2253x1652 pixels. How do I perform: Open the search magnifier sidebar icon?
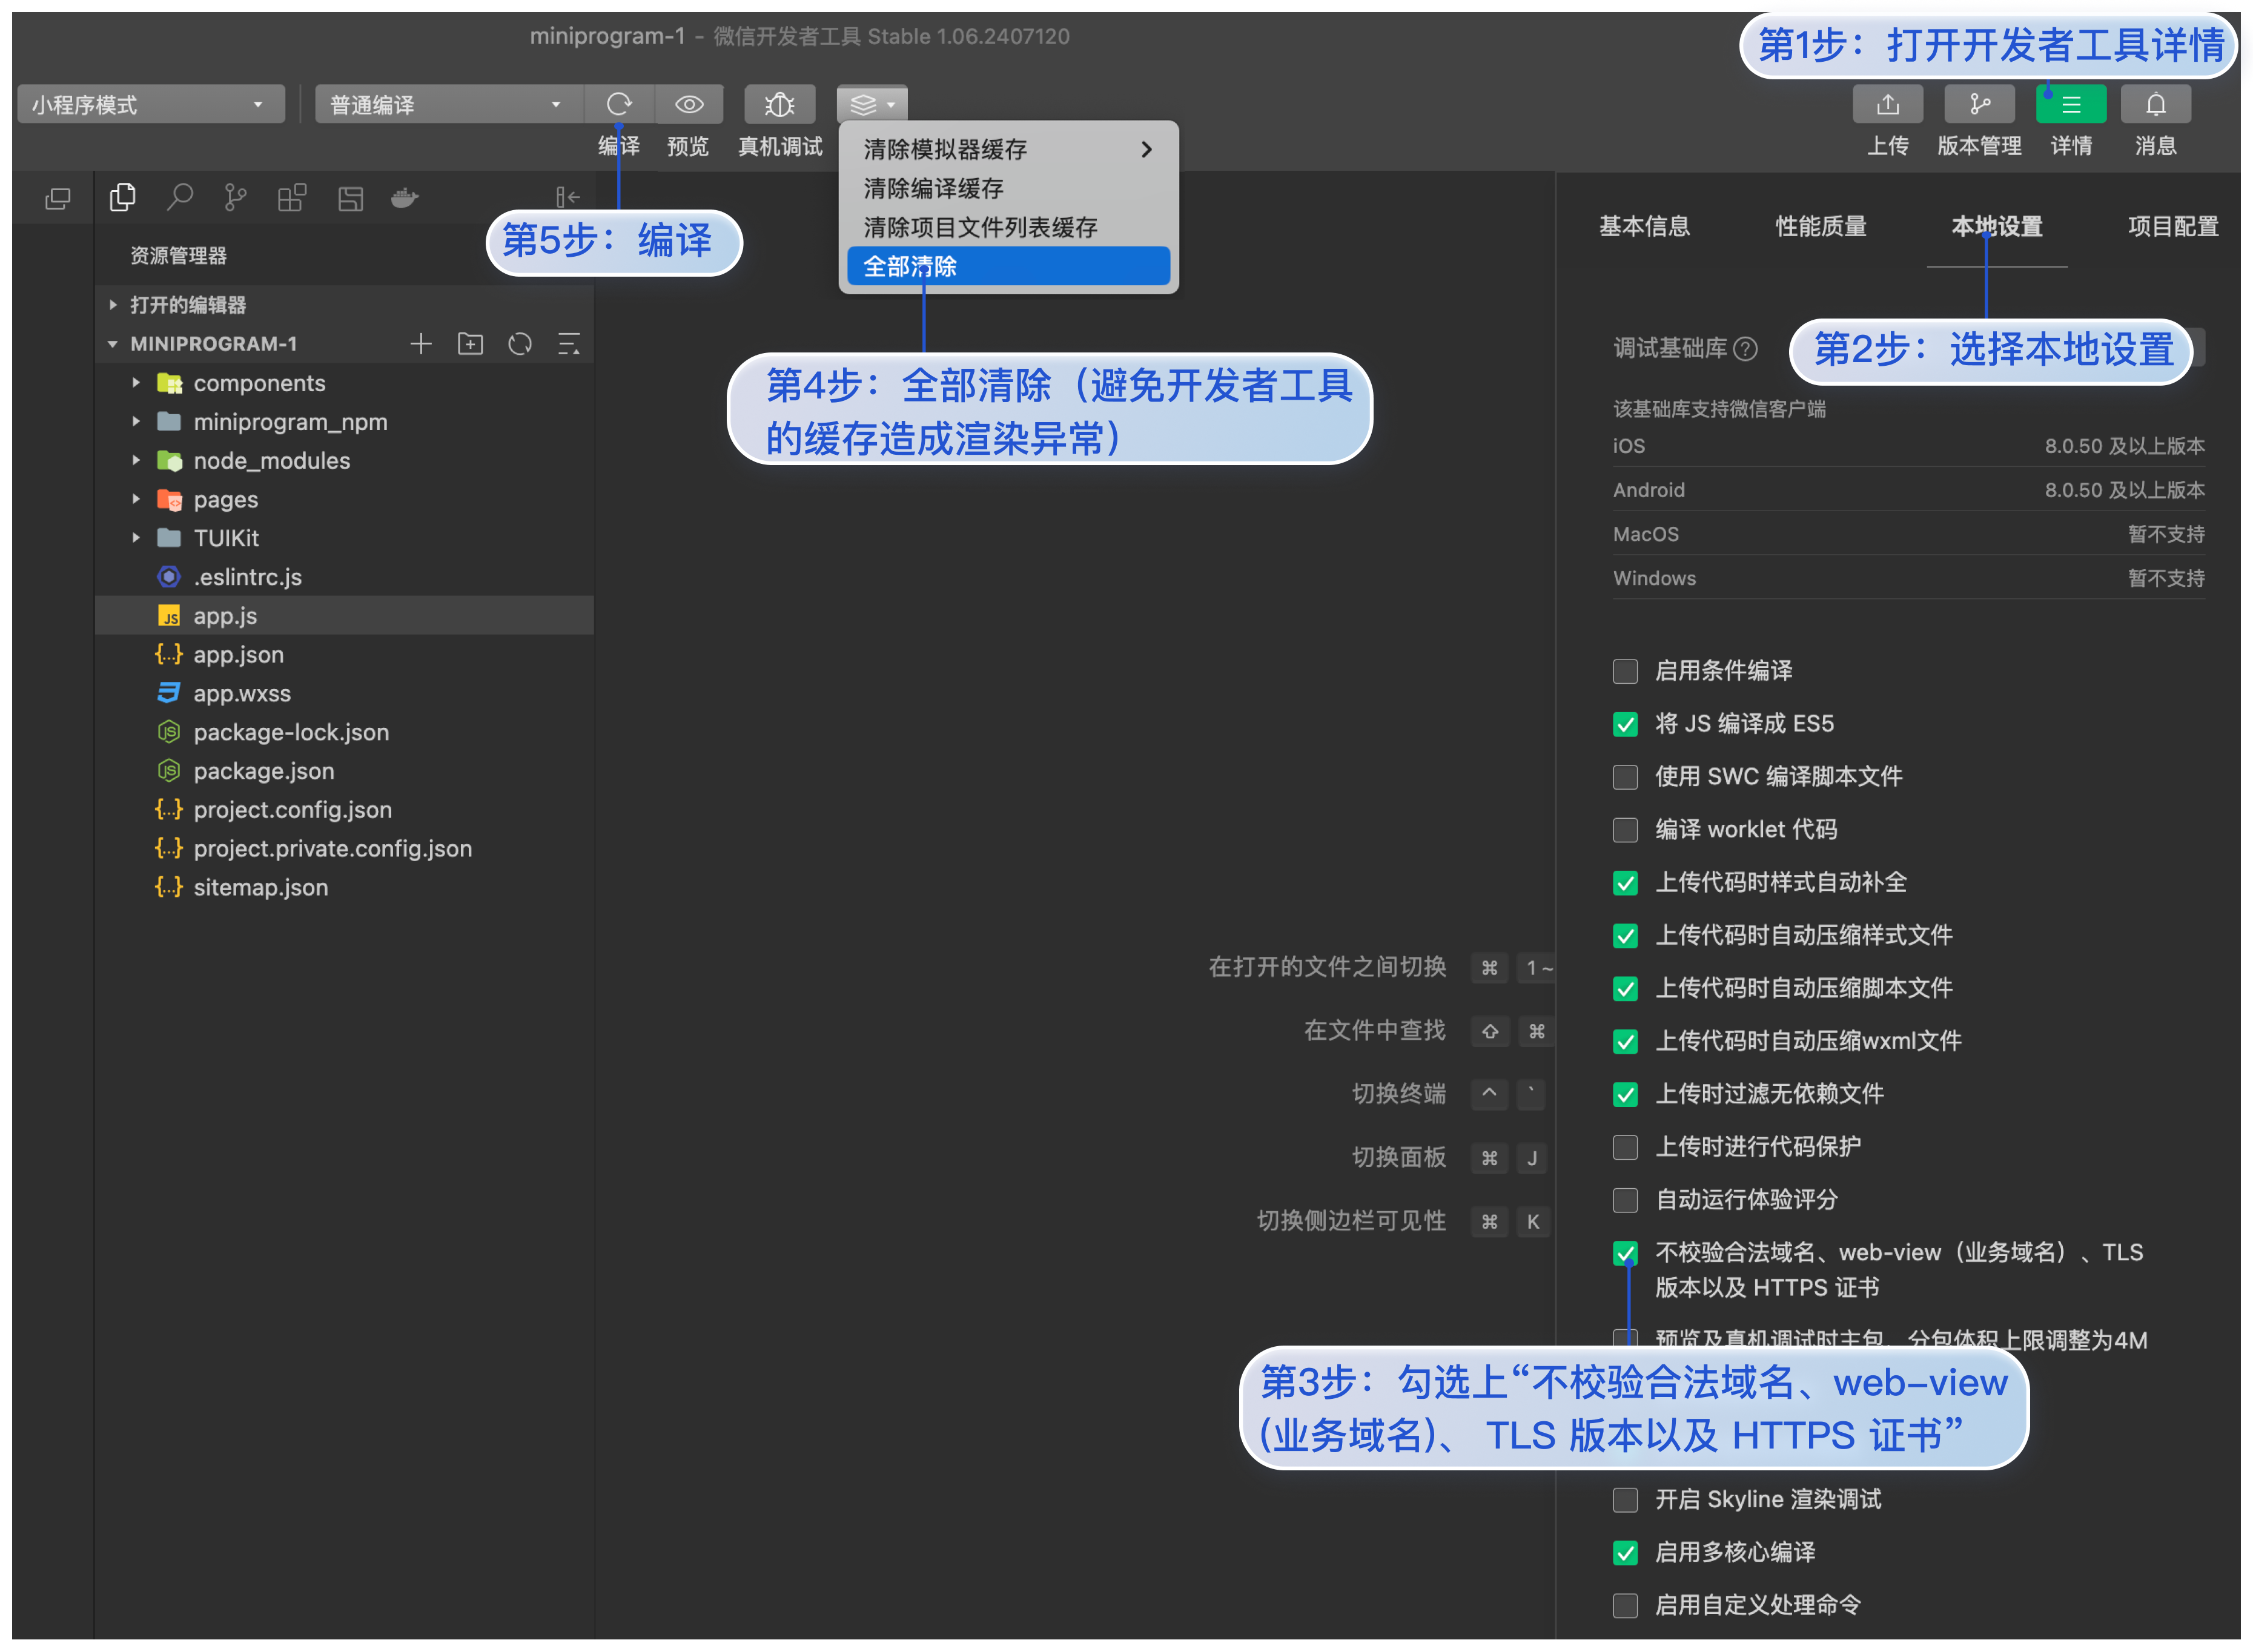pos(180,198)
